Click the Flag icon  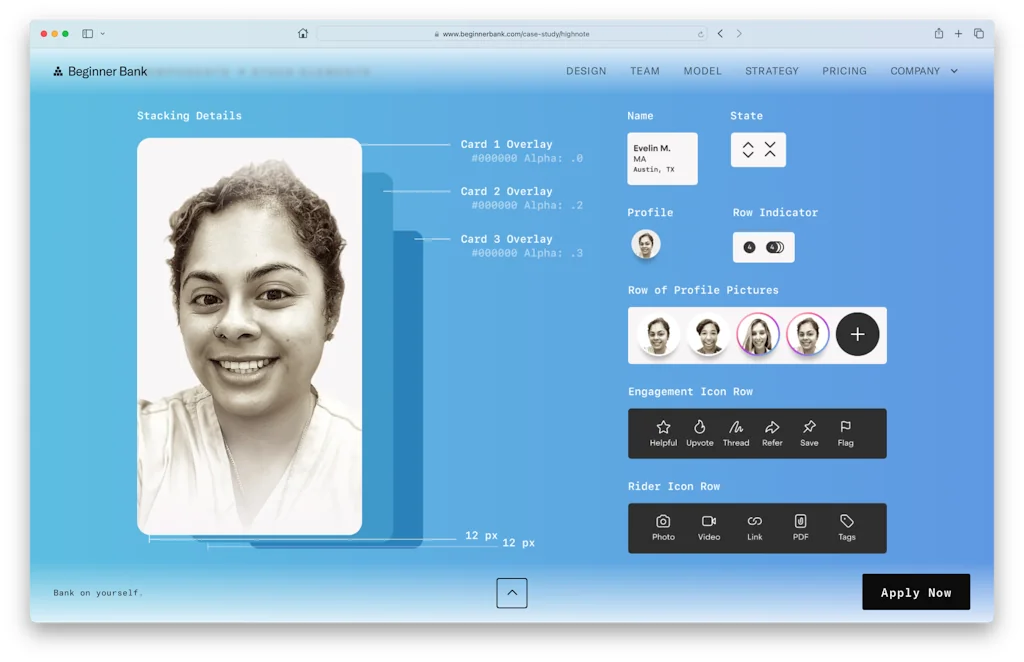(x=845, y=428)
